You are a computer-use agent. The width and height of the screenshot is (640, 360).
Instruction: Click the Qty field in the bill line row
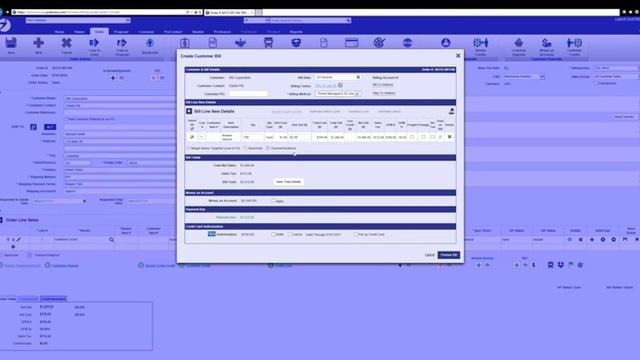253,137
